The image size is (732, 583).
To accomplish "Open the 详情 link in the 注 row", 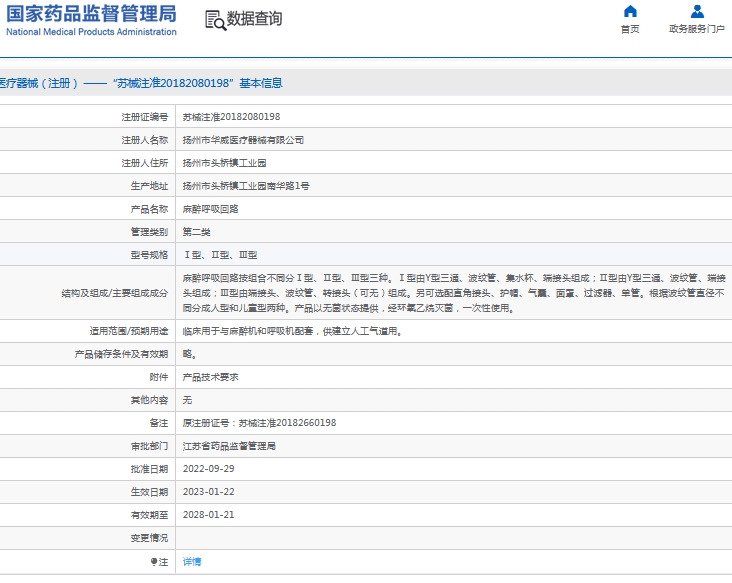I will tap(192, 562).
